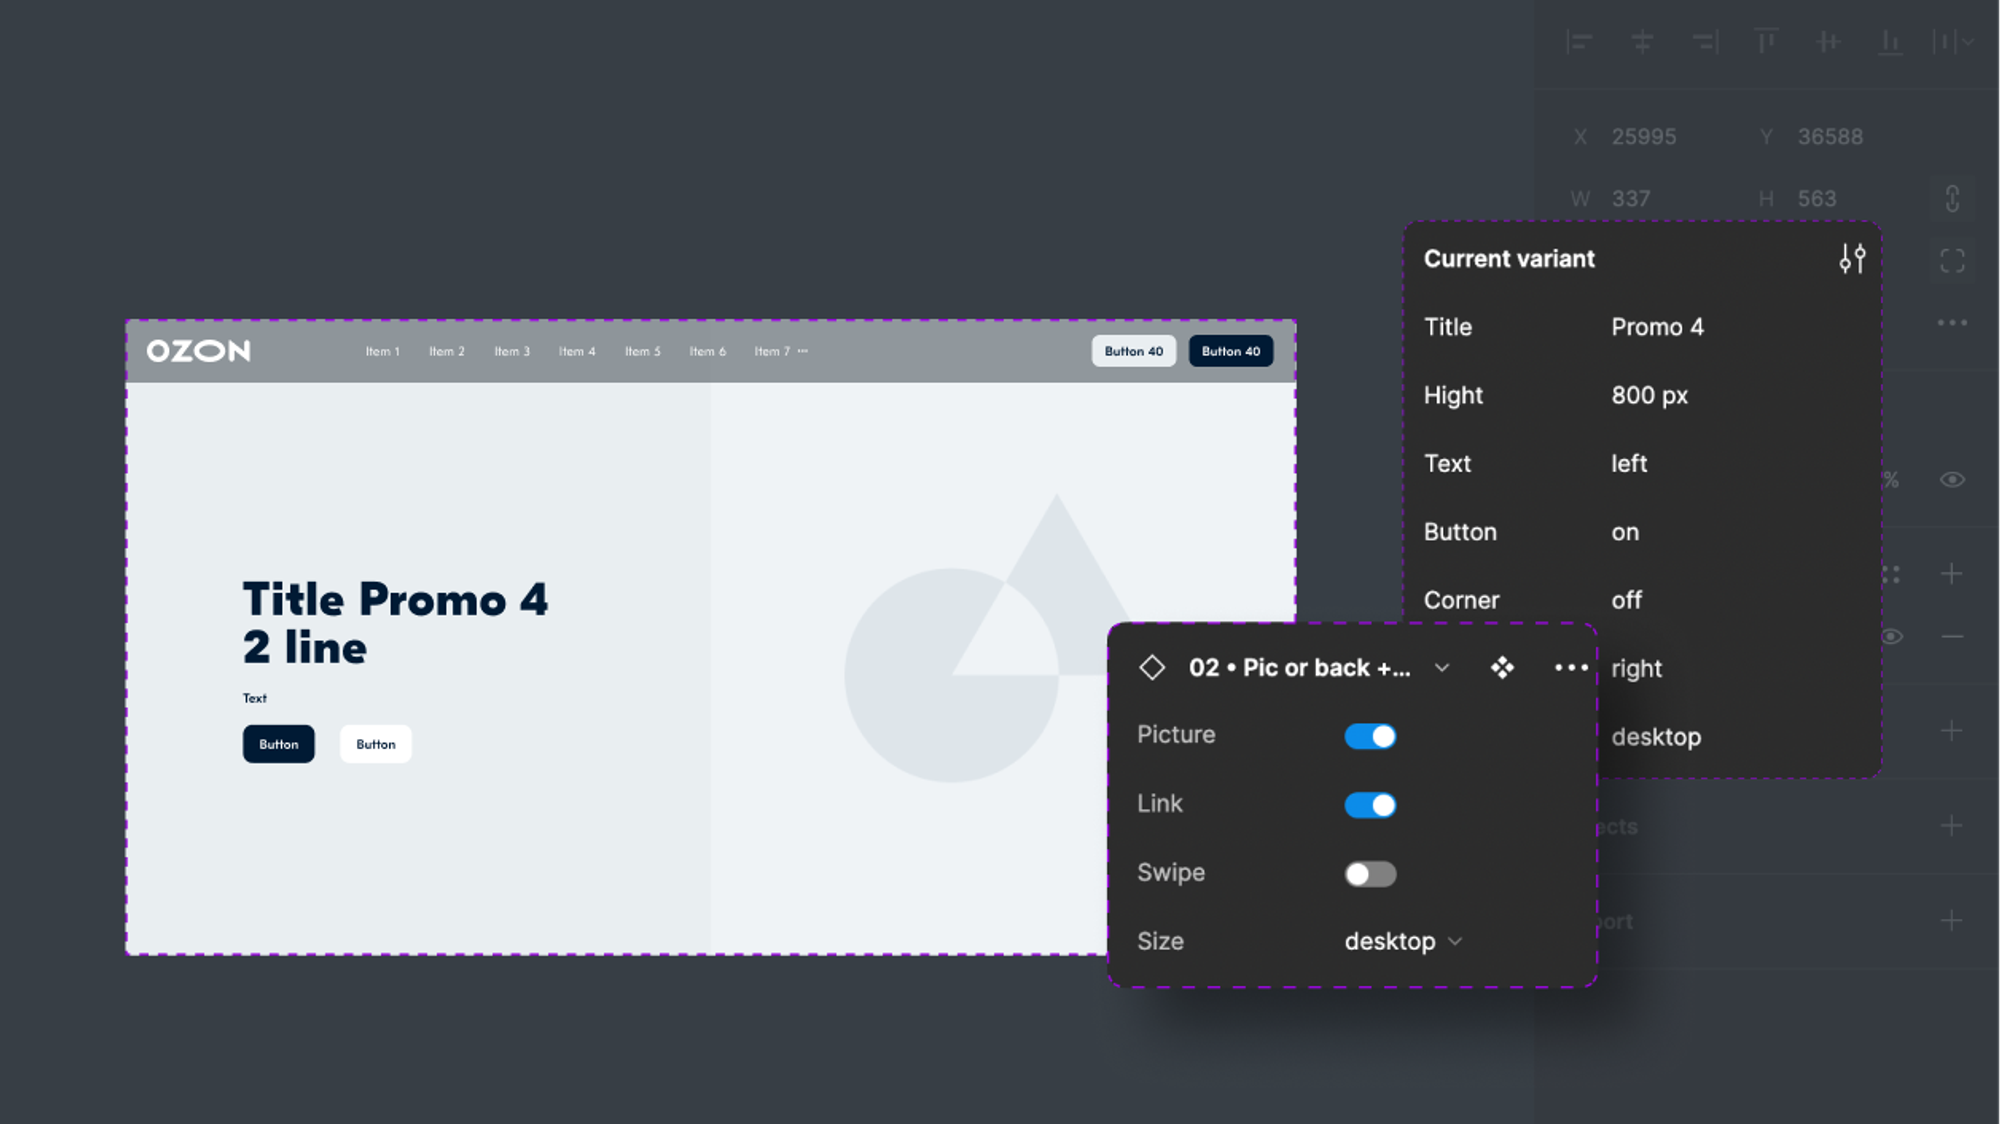Click the desktop value in variant panel
This screenshot has width=2000, height=1124.
coord(1656,737)
